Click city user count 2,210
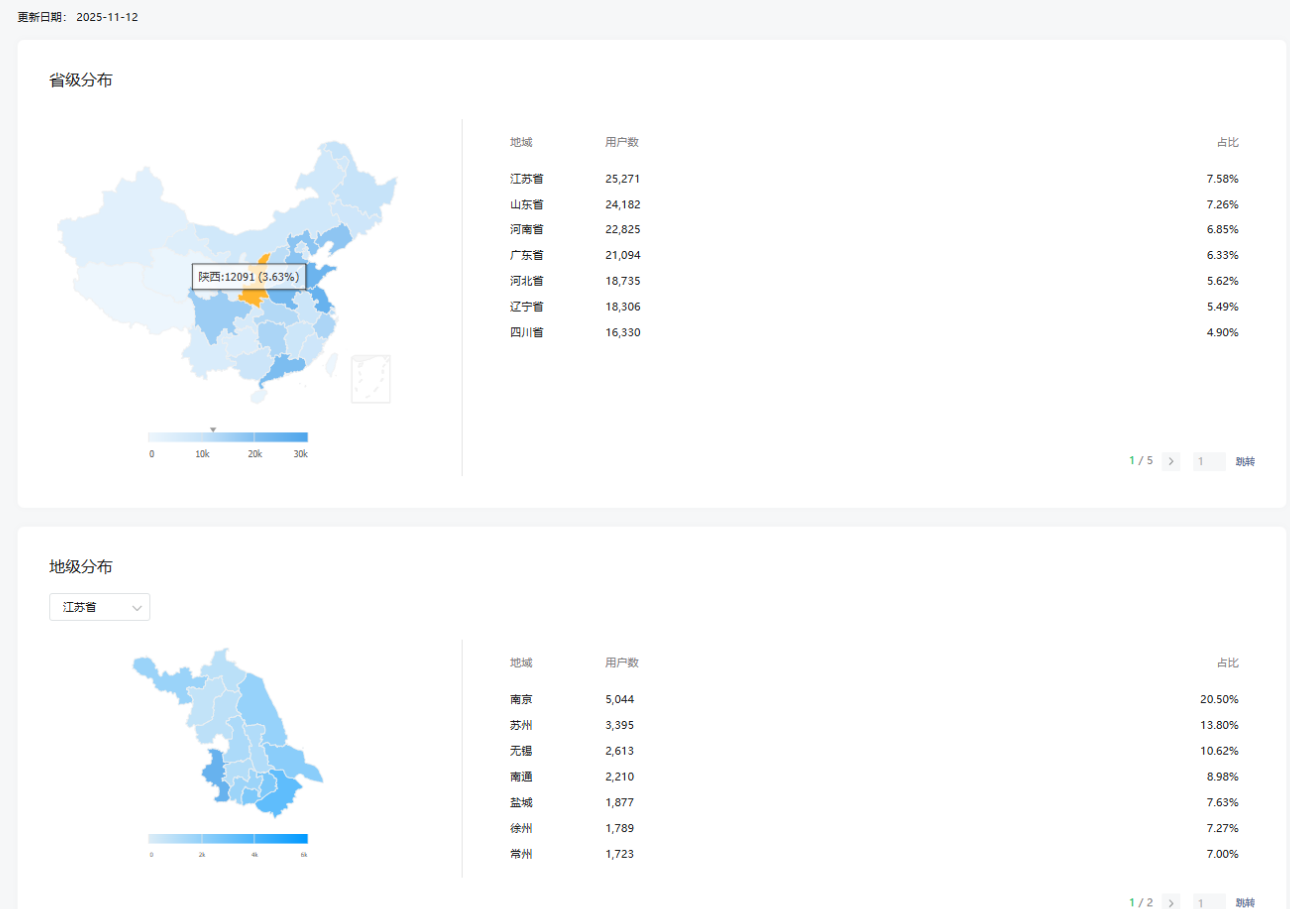Screen dimensions: 1290x909 click(x=620, y=776)
